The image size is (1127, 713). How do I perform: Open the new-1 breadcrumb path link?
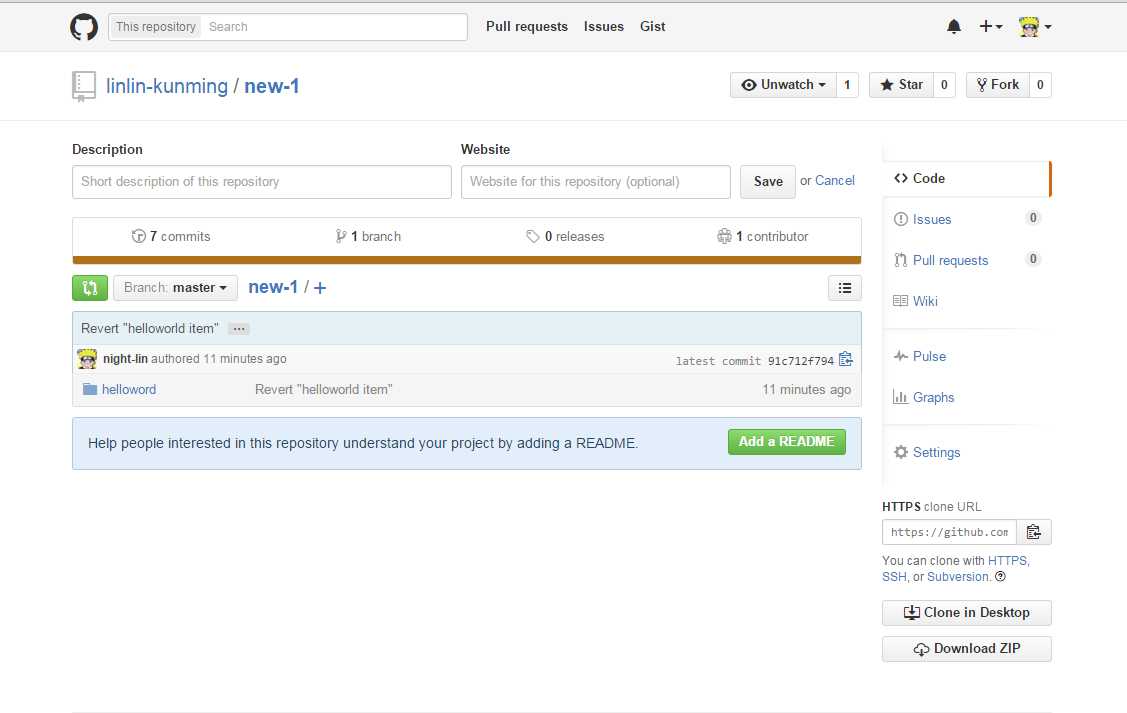tap(273, 288)
